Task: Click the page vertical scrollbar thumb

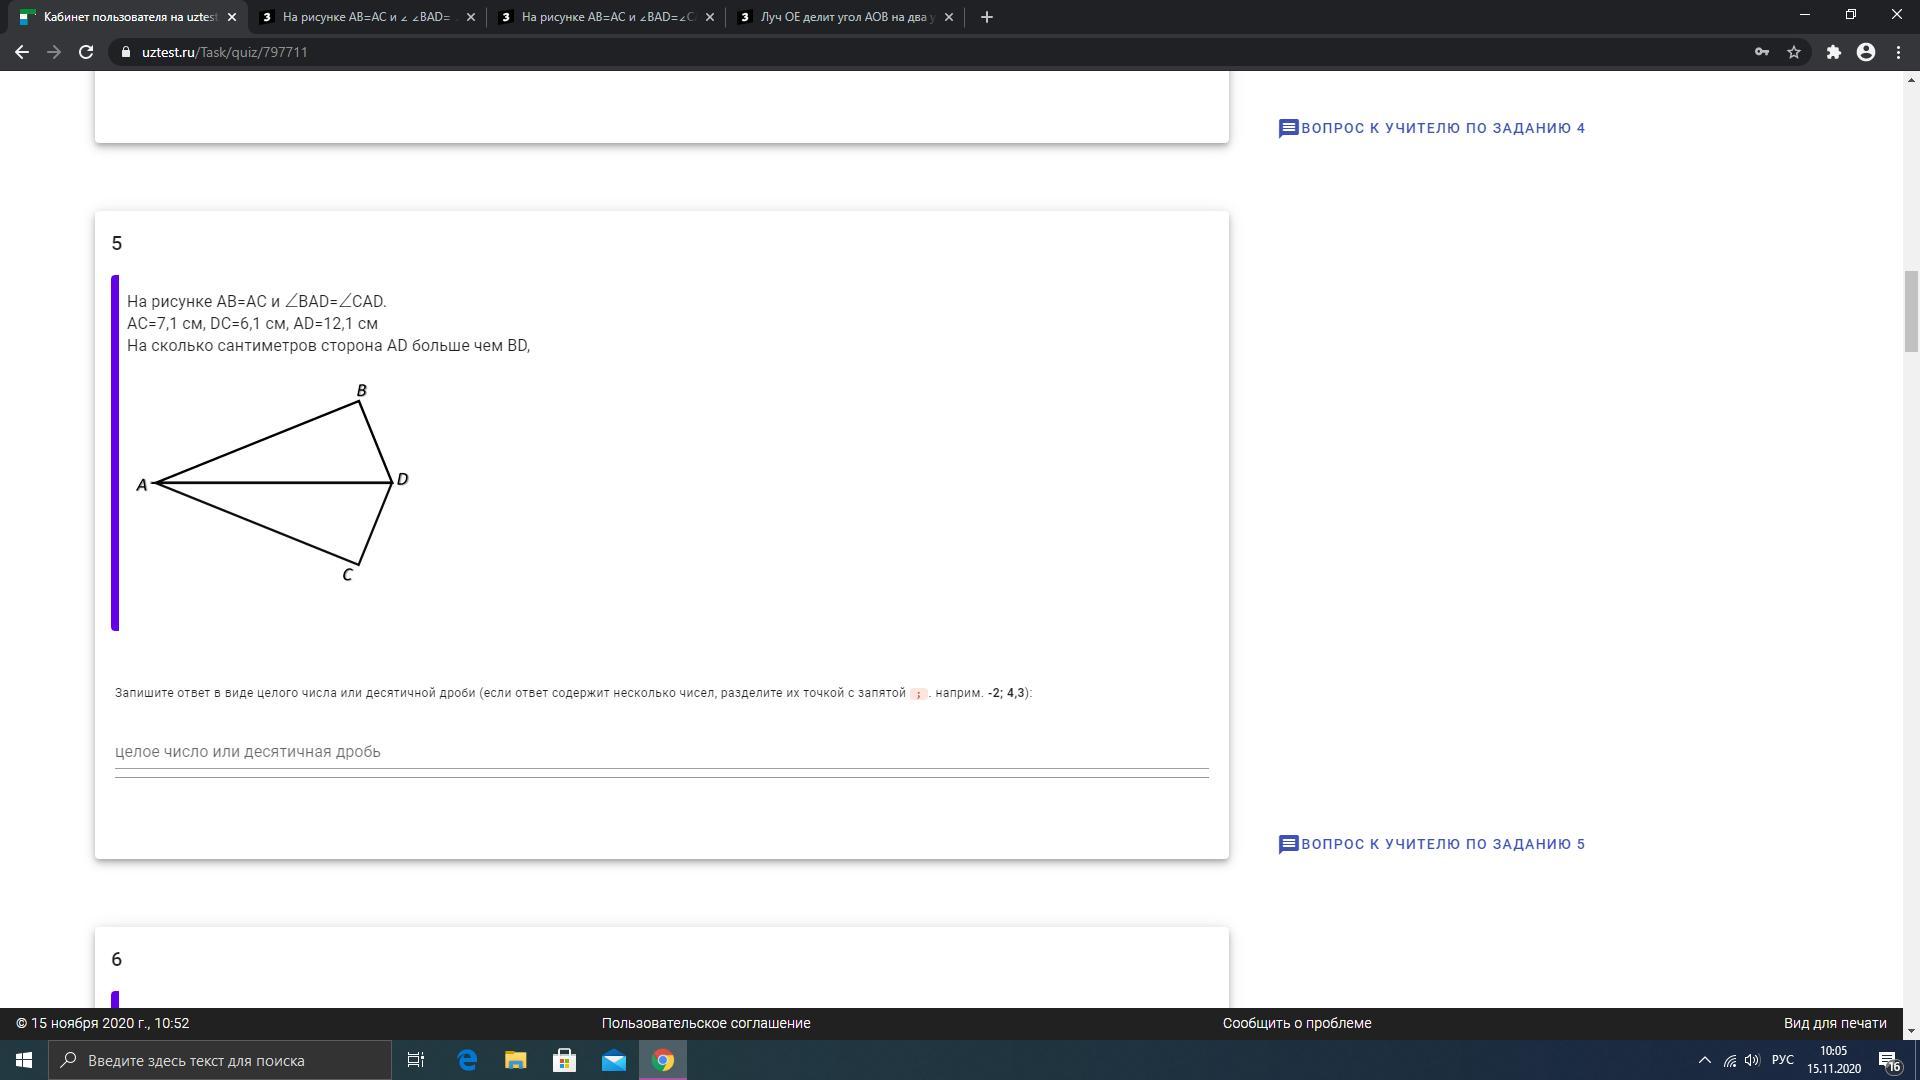Action: click(x=1911, y=311)
